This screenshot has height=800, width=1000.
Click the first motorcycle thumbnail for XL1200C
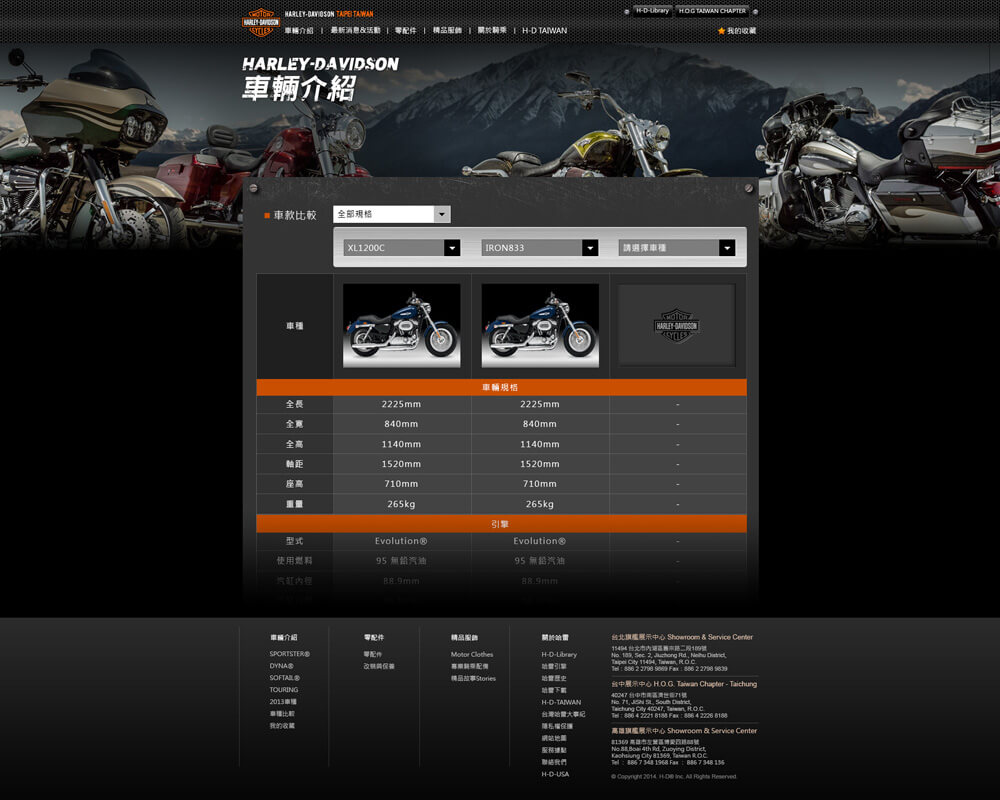[401, 326]
